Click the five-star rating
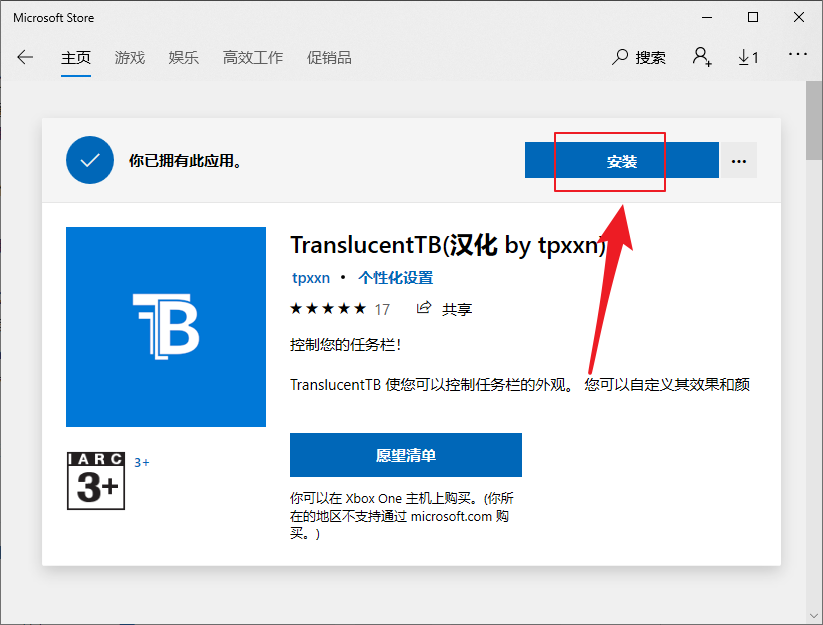The height and width of the screenshot is (625, 823). pyautogui.click(x=328, y=309)
